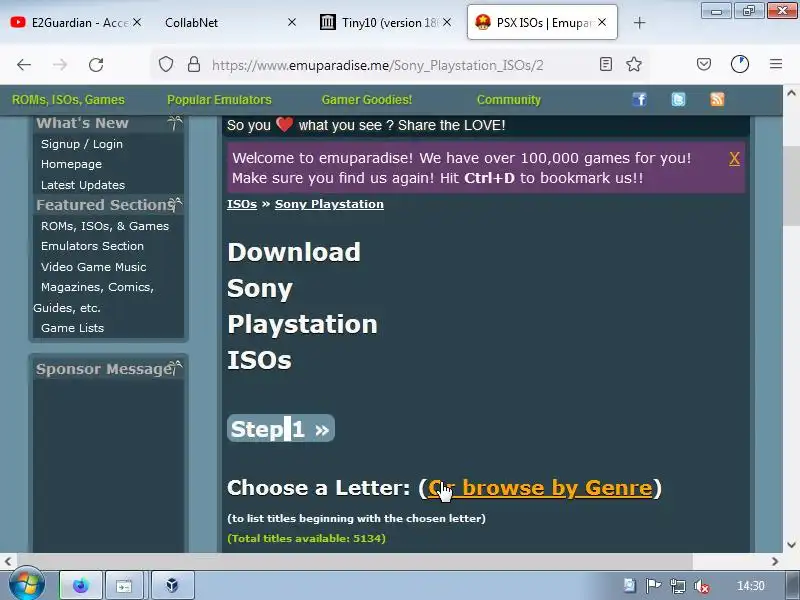Image resolution: width=800 pixels, height=600 pixels.
Task: Go to the Homepage link
Action: pyautogui.click(x=71, y=164)
